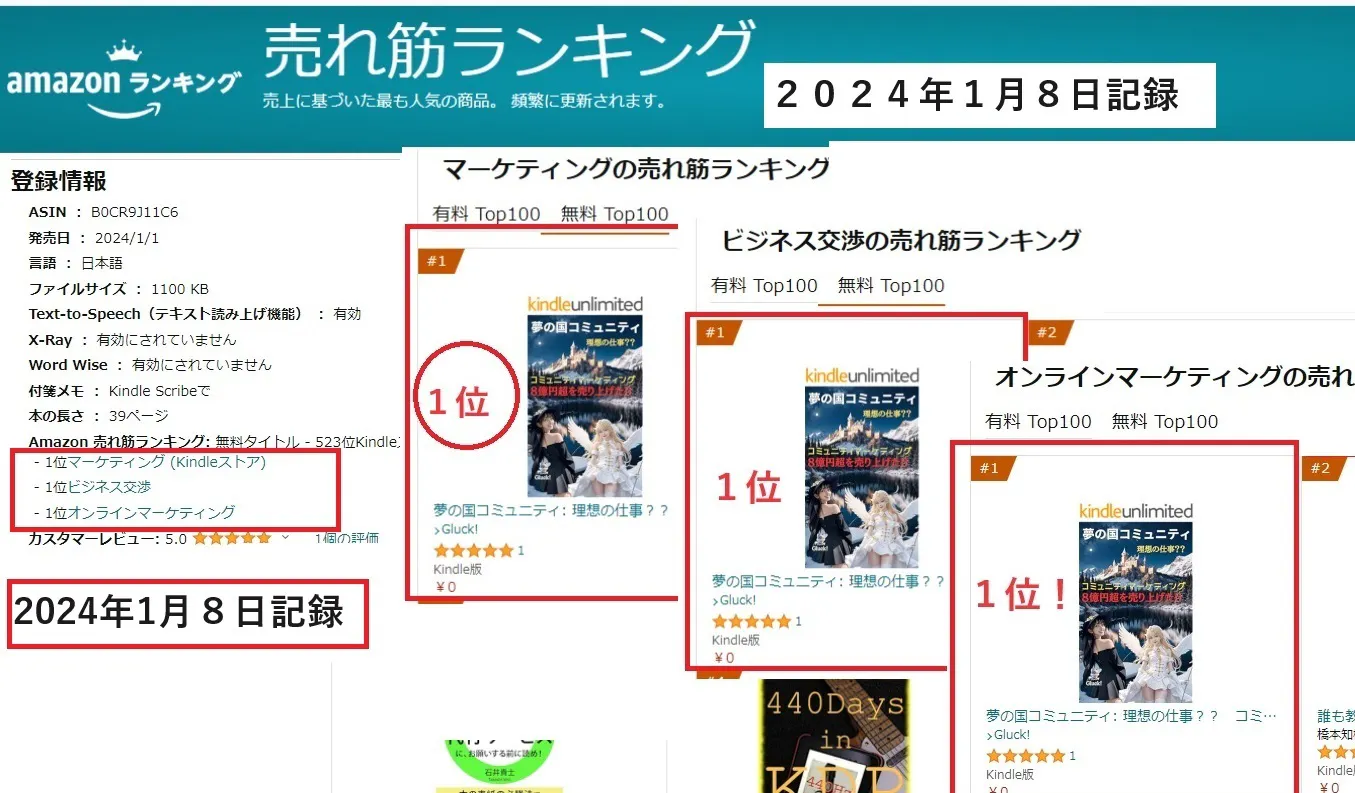The image size is (1355, 793).
Task: Click the 440Days book cover thumbnail
Action: tap(833, 736)
